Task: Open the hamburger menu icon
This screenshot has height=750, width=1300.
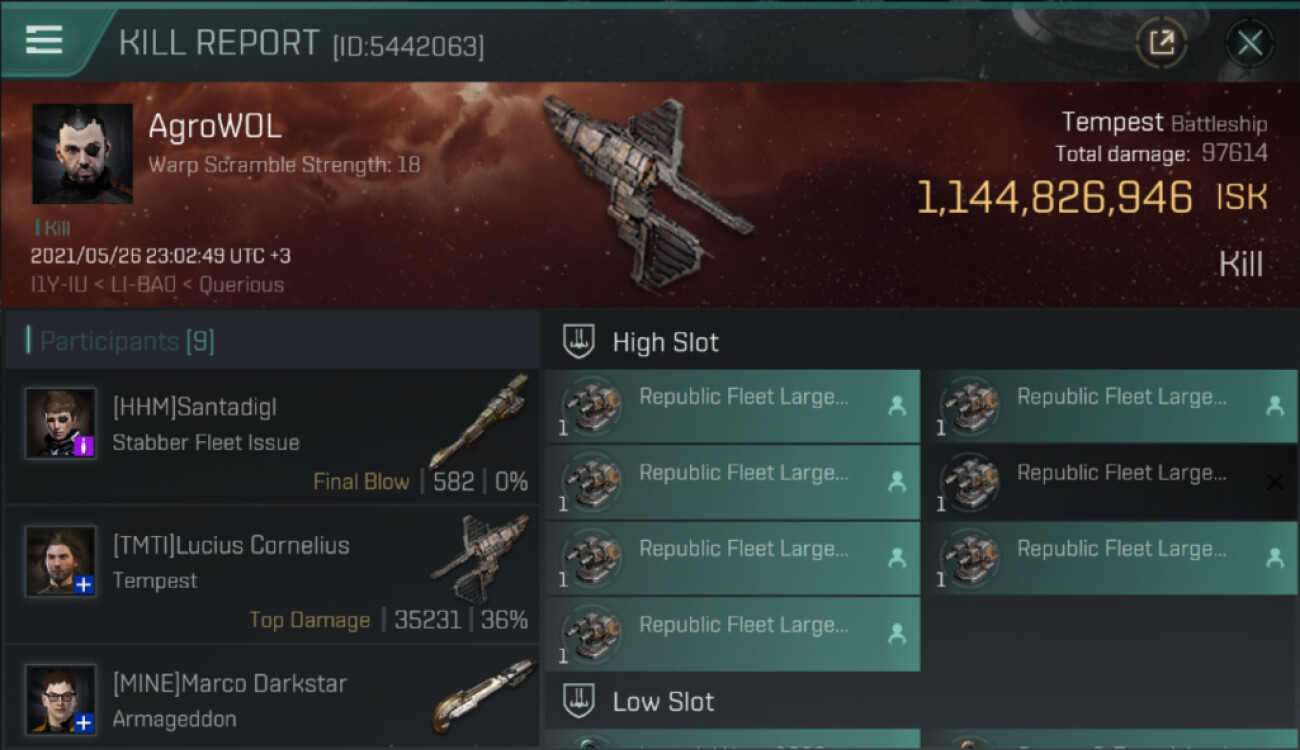Action: point(44,40)
